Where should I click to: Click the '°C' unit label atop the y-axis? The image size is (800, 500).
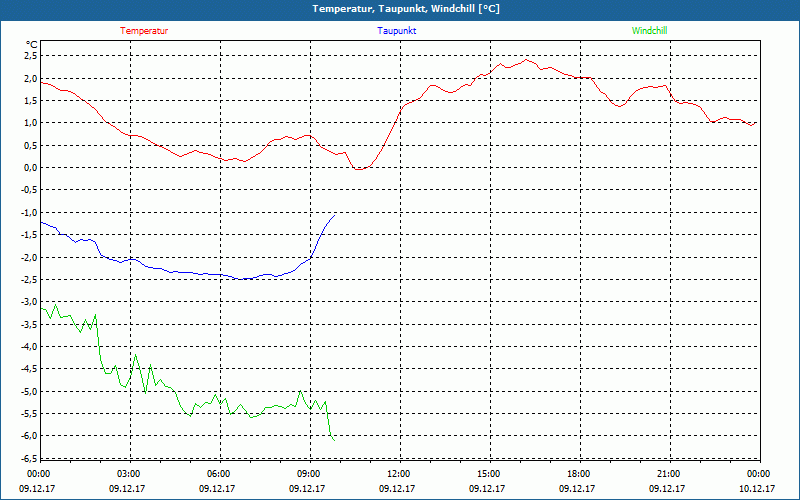pyautogui.click(x=32, y=45)
